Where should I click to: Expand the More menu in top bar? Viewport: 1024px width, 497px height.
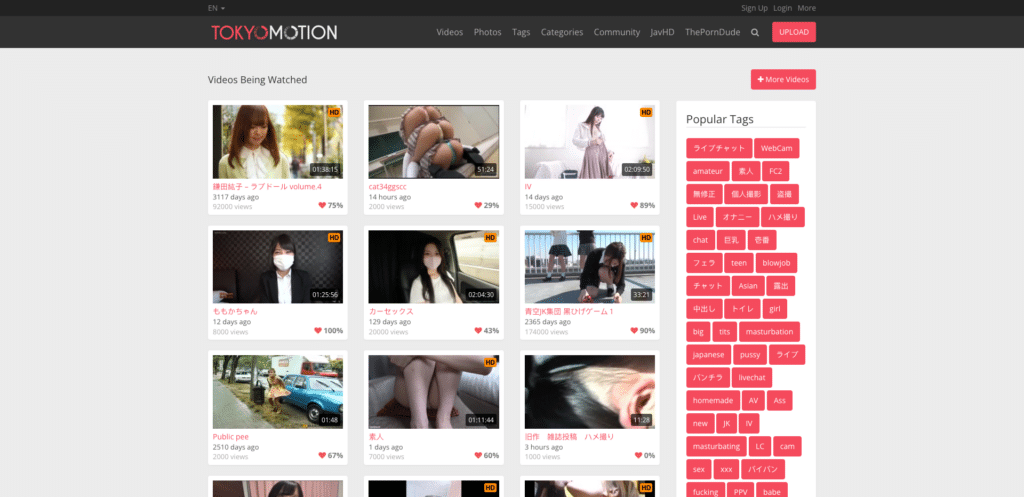[x=807, y=8]
